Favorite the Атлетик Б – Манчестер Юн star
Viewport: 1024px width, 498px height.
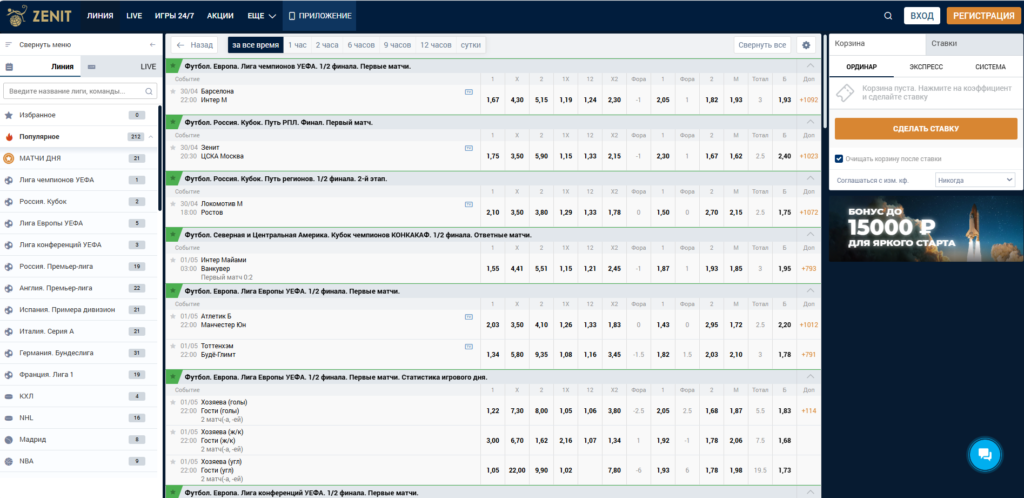[173, 316]
